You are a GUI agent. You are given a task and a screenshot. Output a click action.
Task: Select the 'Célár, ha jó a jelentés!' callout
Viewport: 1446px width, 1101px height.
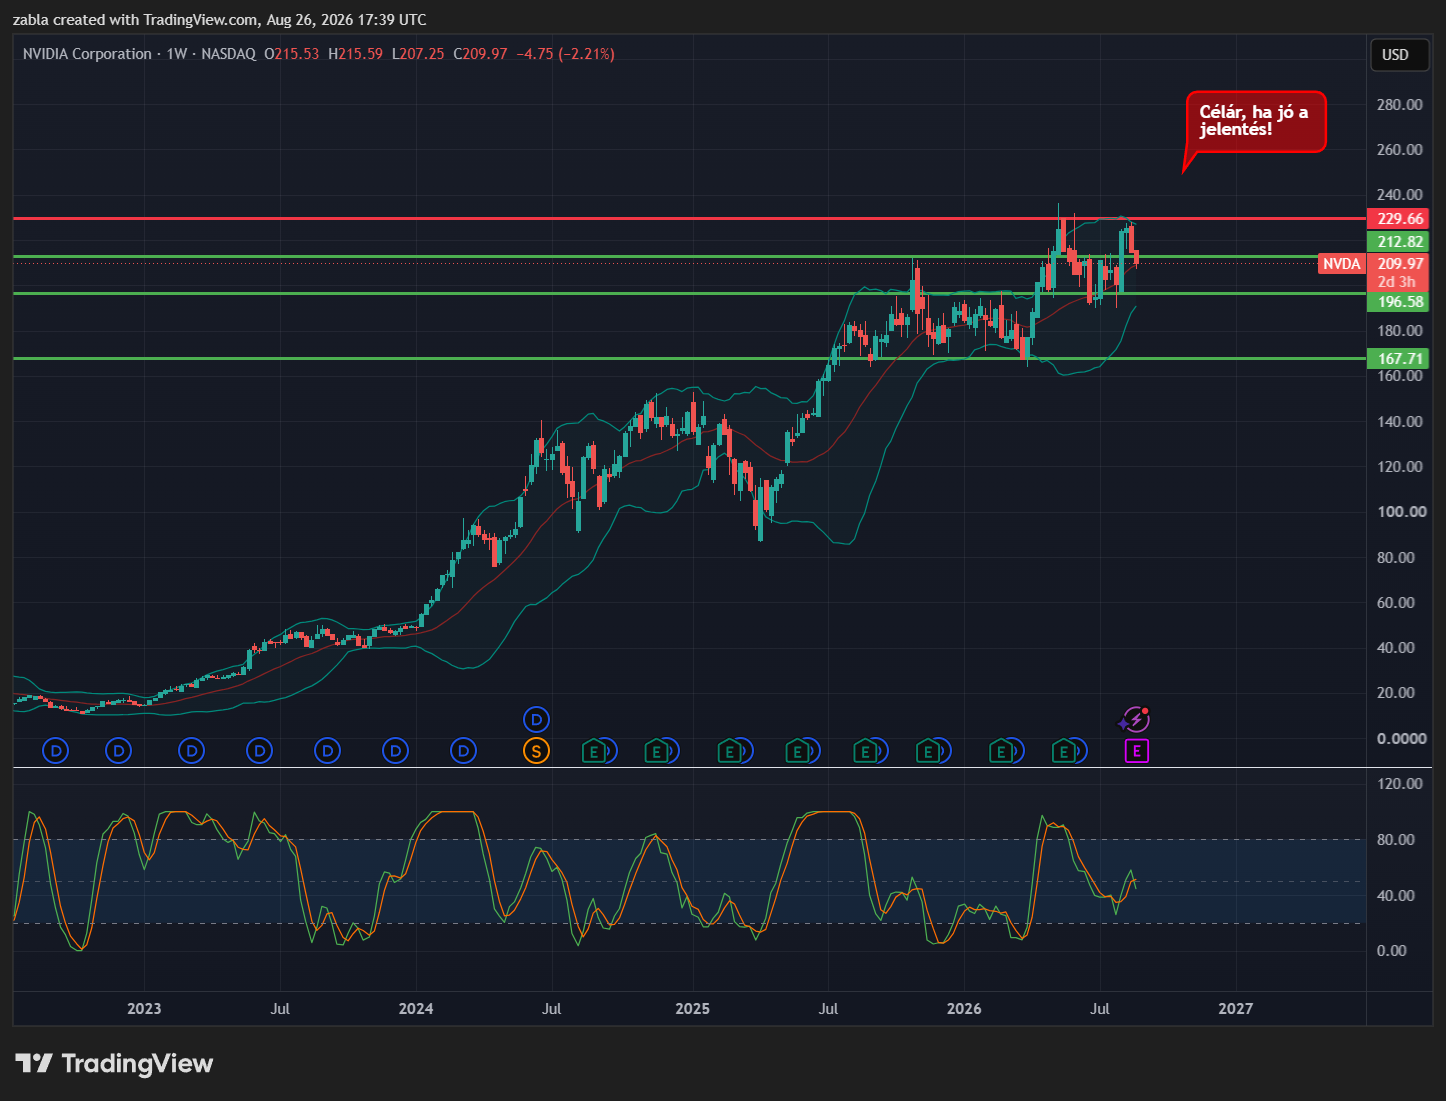click(1256, 122)
